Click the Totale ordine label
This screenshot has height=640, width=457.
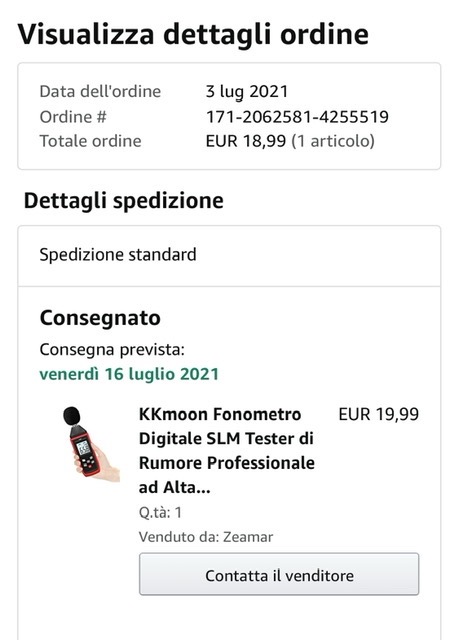click(90, 141)
